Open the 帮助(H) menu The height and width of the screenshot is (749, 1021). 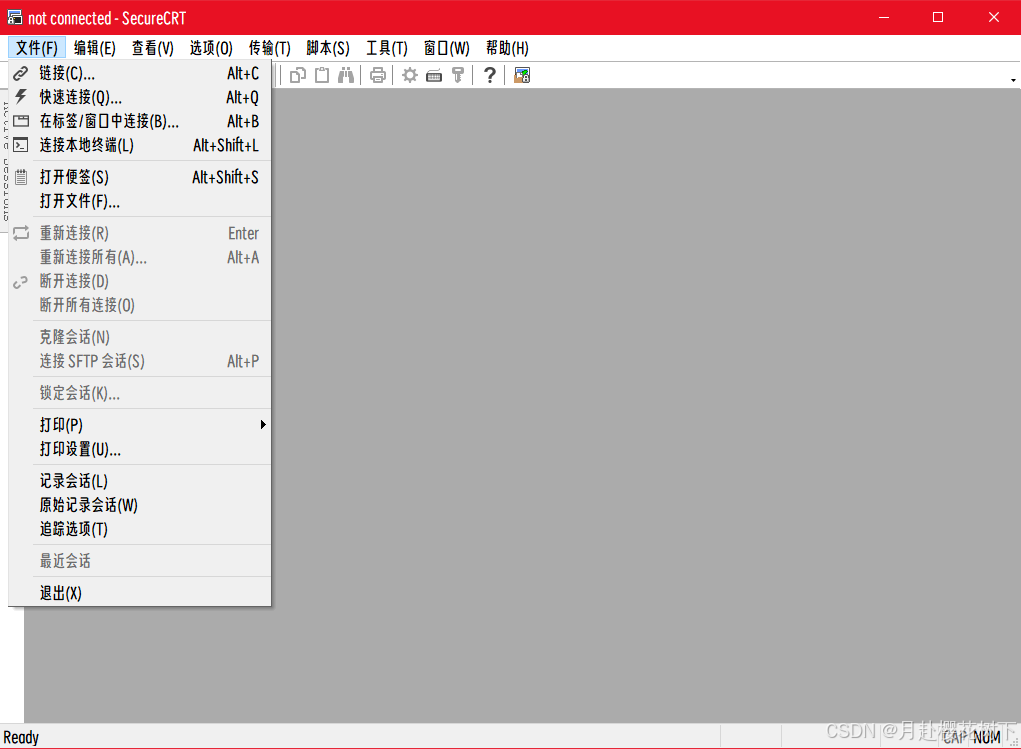[507, 48]
